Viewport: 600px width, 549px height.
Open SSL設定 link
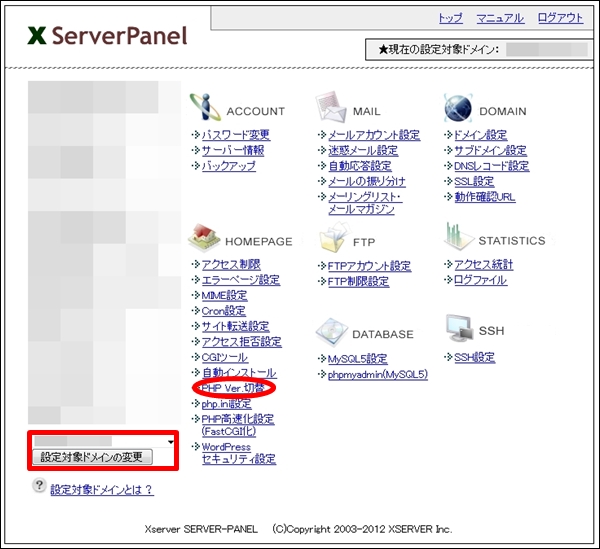pyautogui.click(x=474, y=181)
